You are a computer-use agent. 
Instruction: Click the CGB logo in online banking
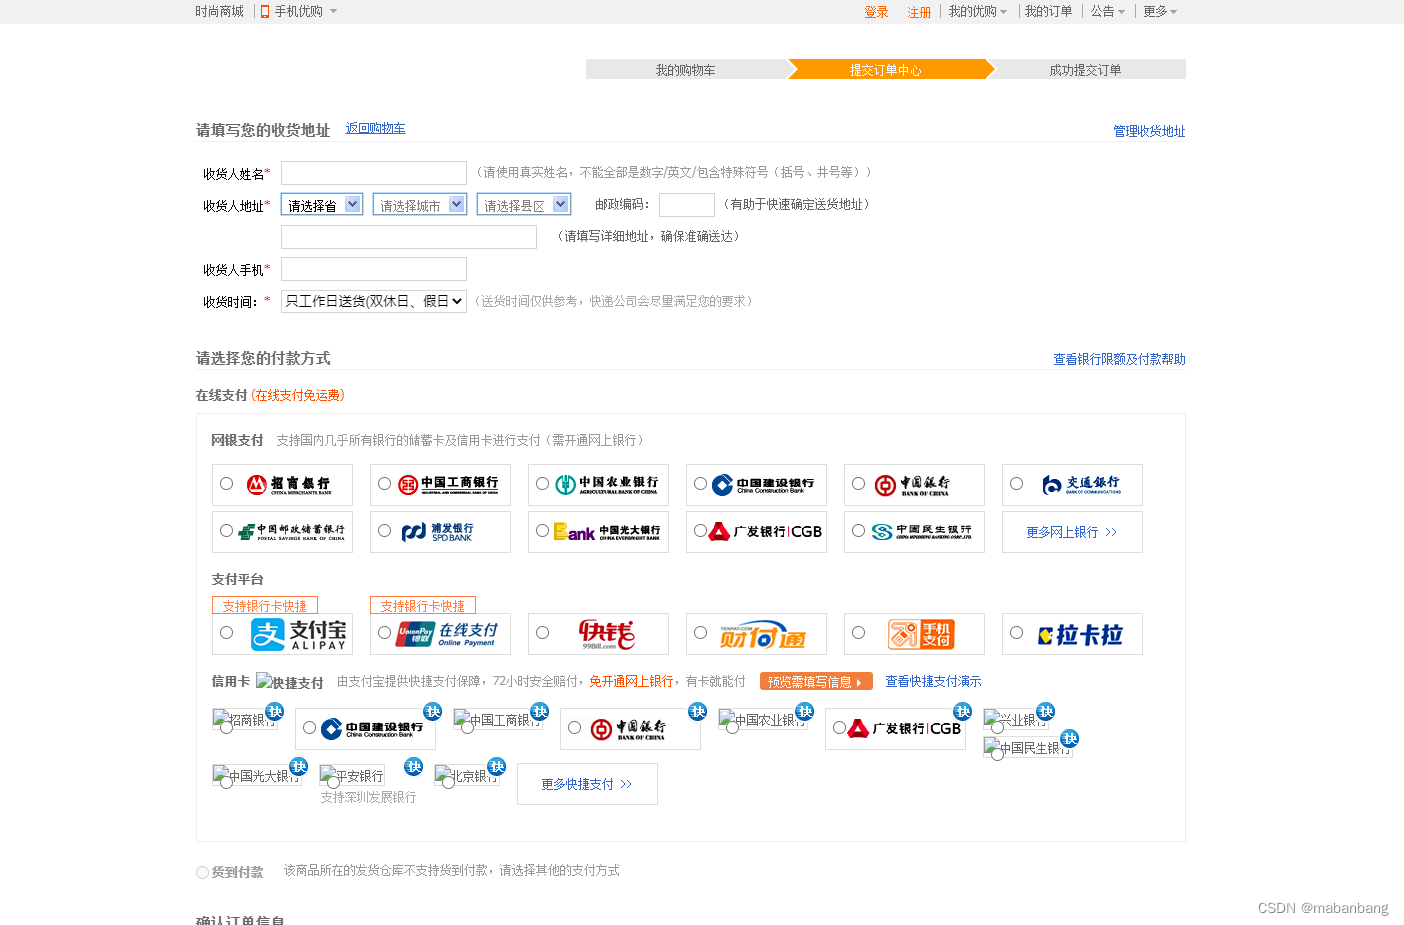pyautogui.click(x=765, y=532)
